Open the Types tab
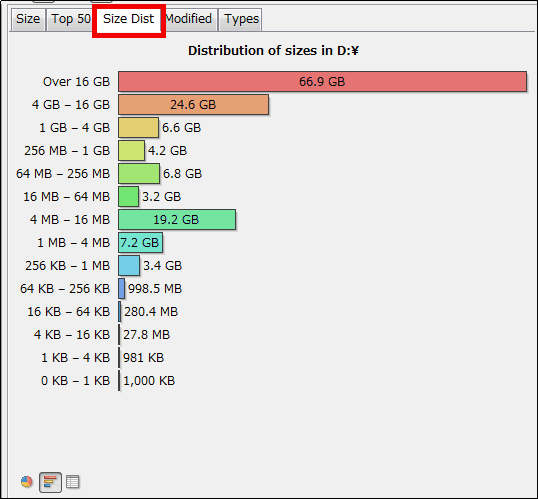The image size is (538, 499). (x=241, y=19)
